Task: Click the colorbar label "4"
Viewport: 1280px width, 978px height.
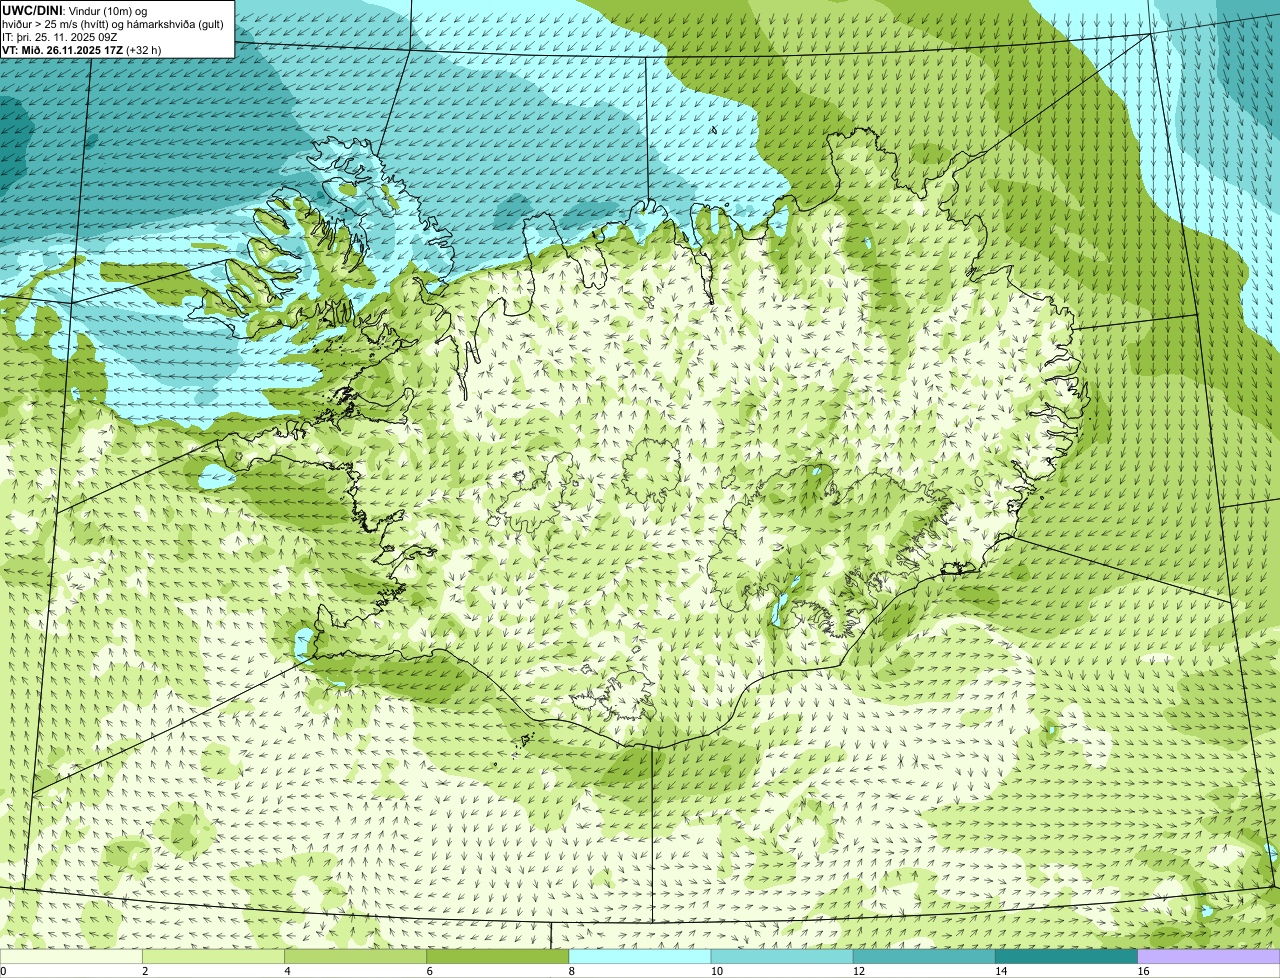Action: click(287, 971)
